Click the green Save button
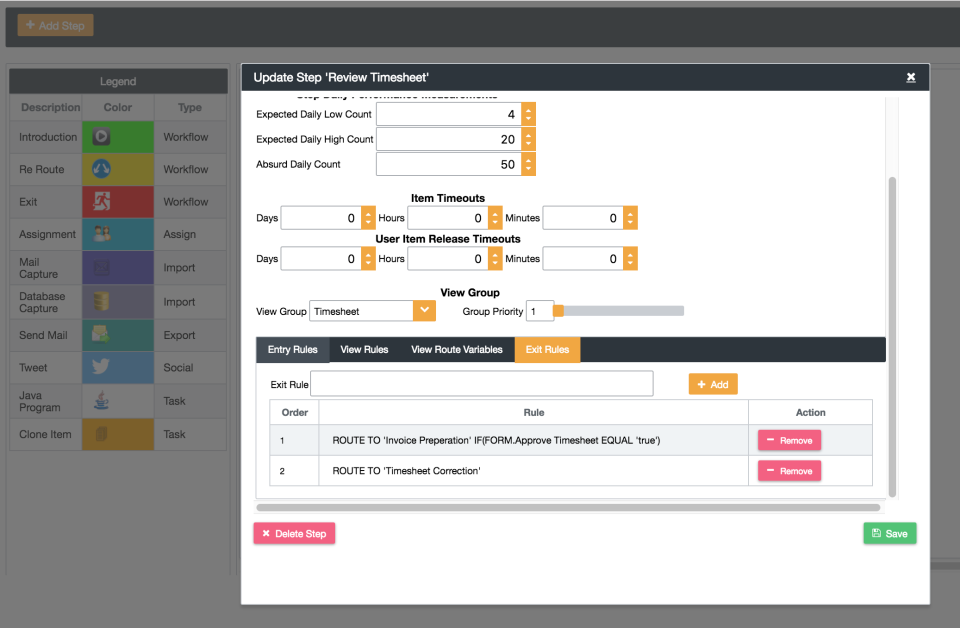The width and height of the screenshot is (960, 628). point(888,533)
